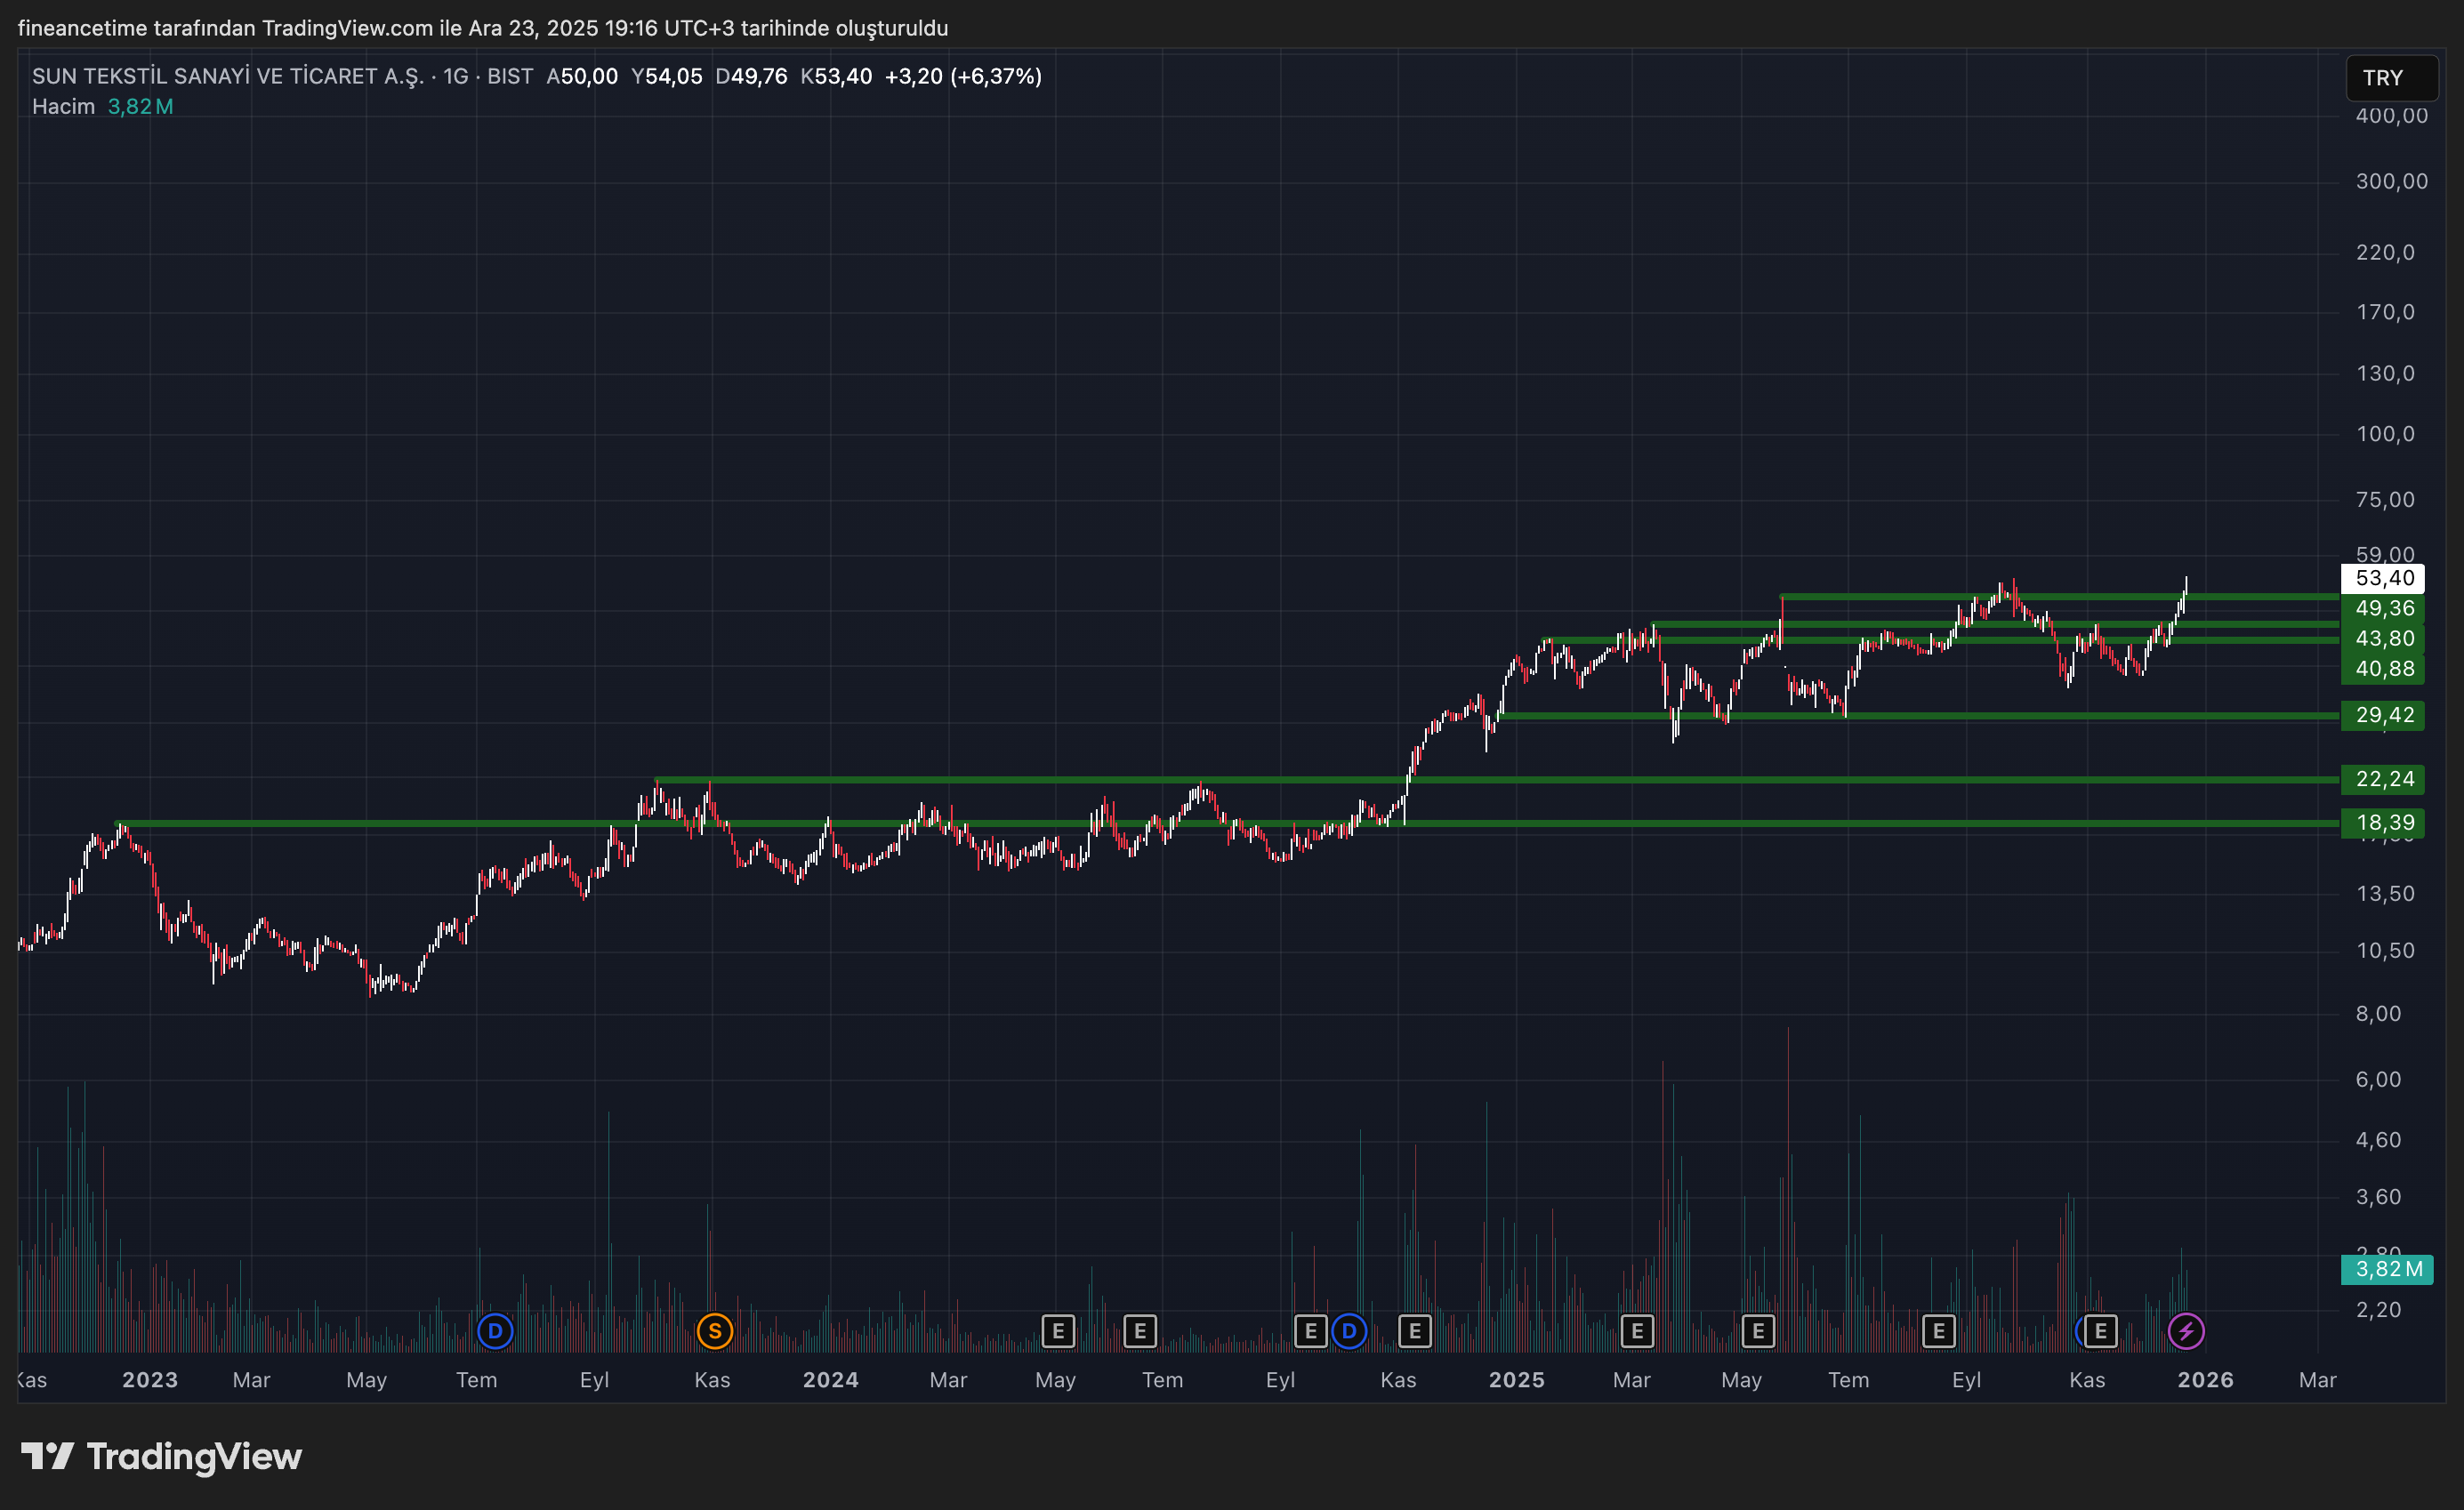Click the blue D marker before Kas 2024
This screenshot has width=2464, height=1510.
tap(1349, 1331)
